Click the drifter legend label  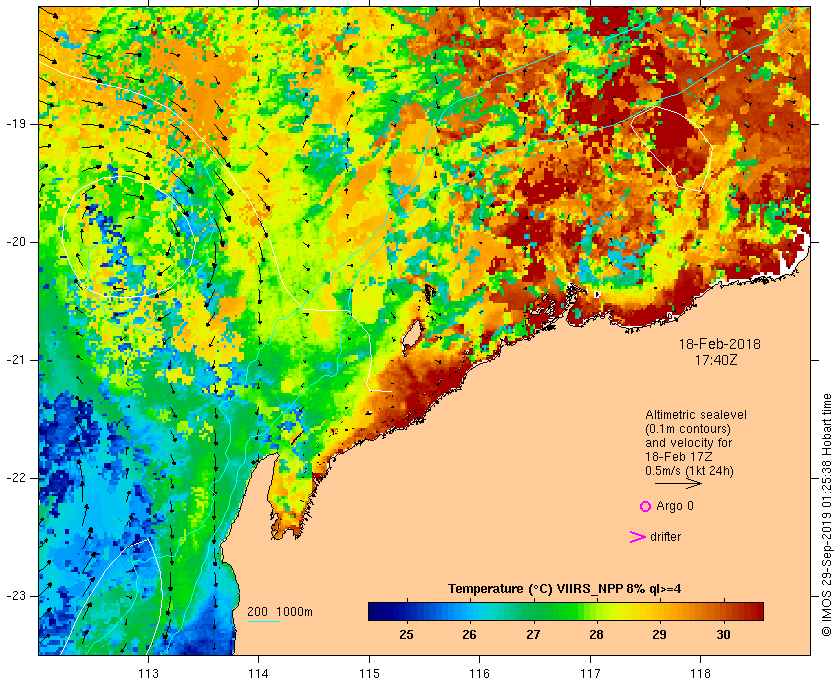click(665, 537)
